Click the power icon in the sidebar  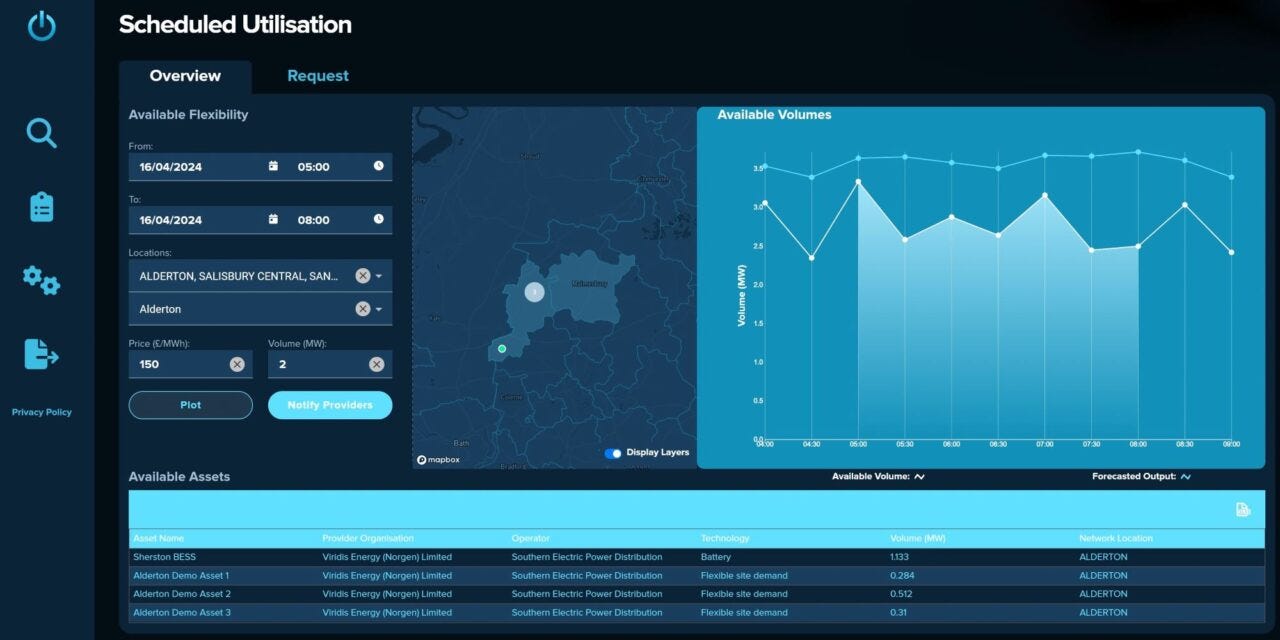tap(40, 26)
